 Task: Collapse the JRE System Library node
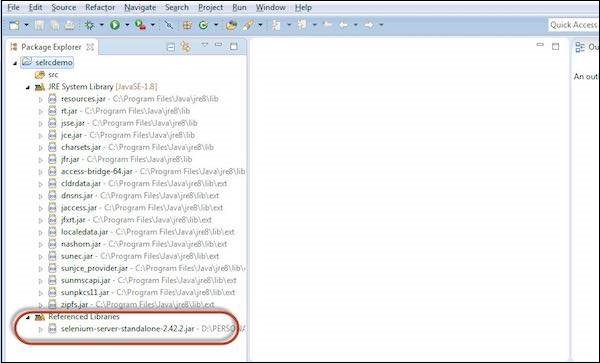(28, 87)
